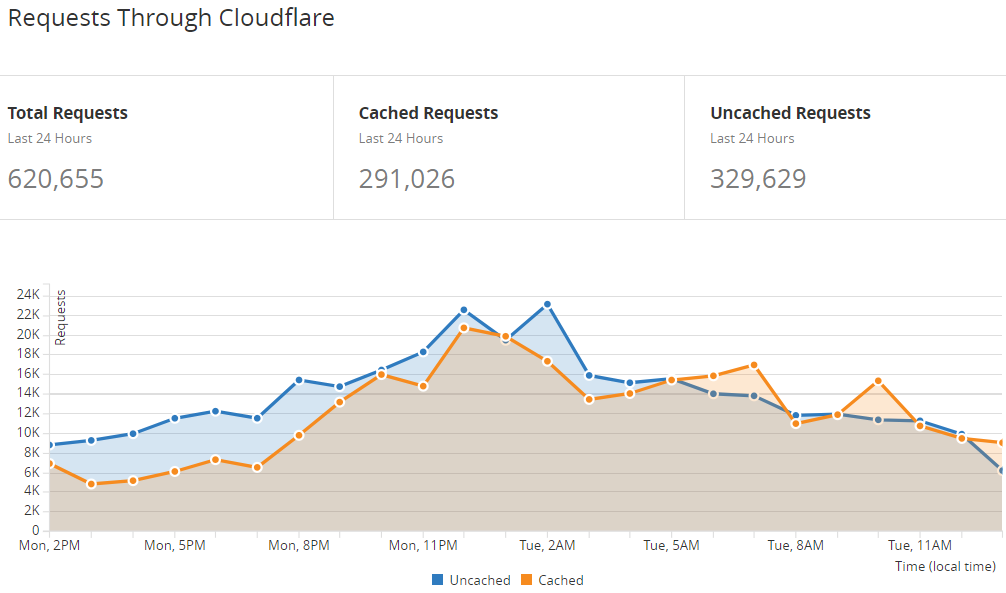This screenshot has height=593, width=1006.
Task: Select the orange Cached point at Mon, 11PM
Action: click(423, 386)
